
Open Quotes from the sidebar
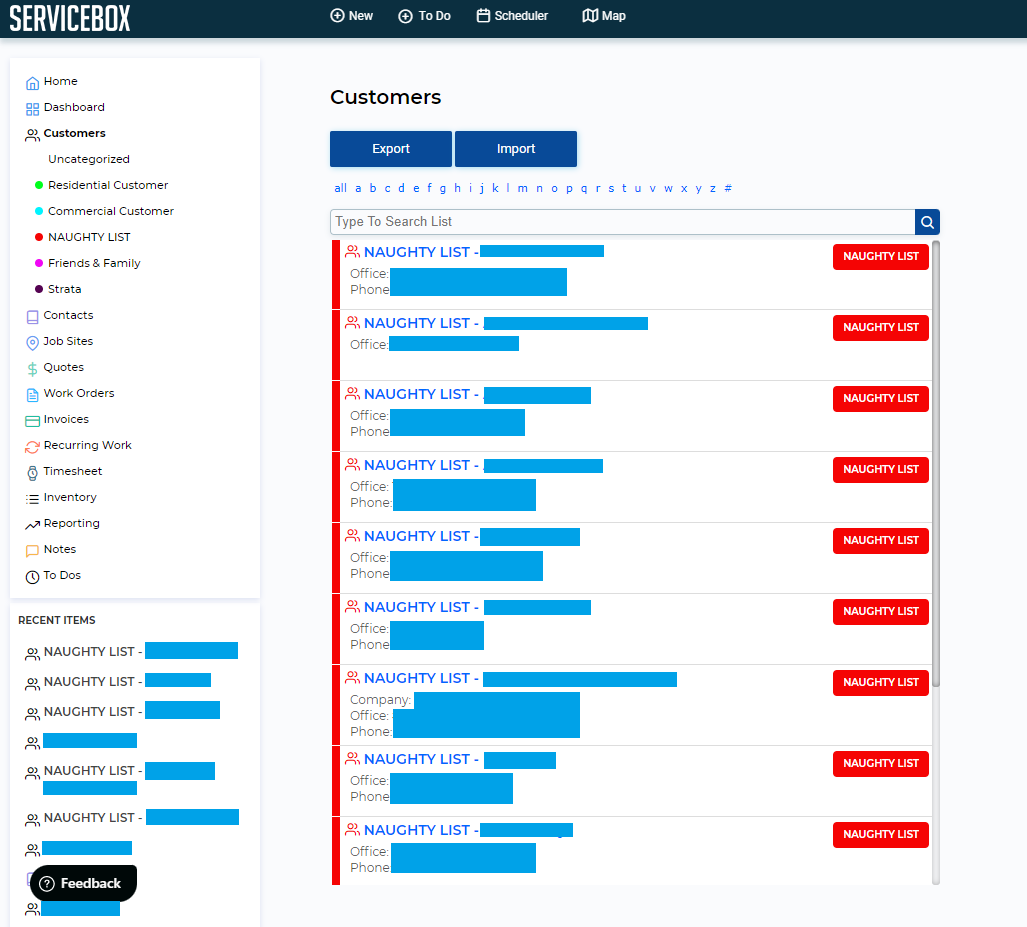[x=64, y=368]
